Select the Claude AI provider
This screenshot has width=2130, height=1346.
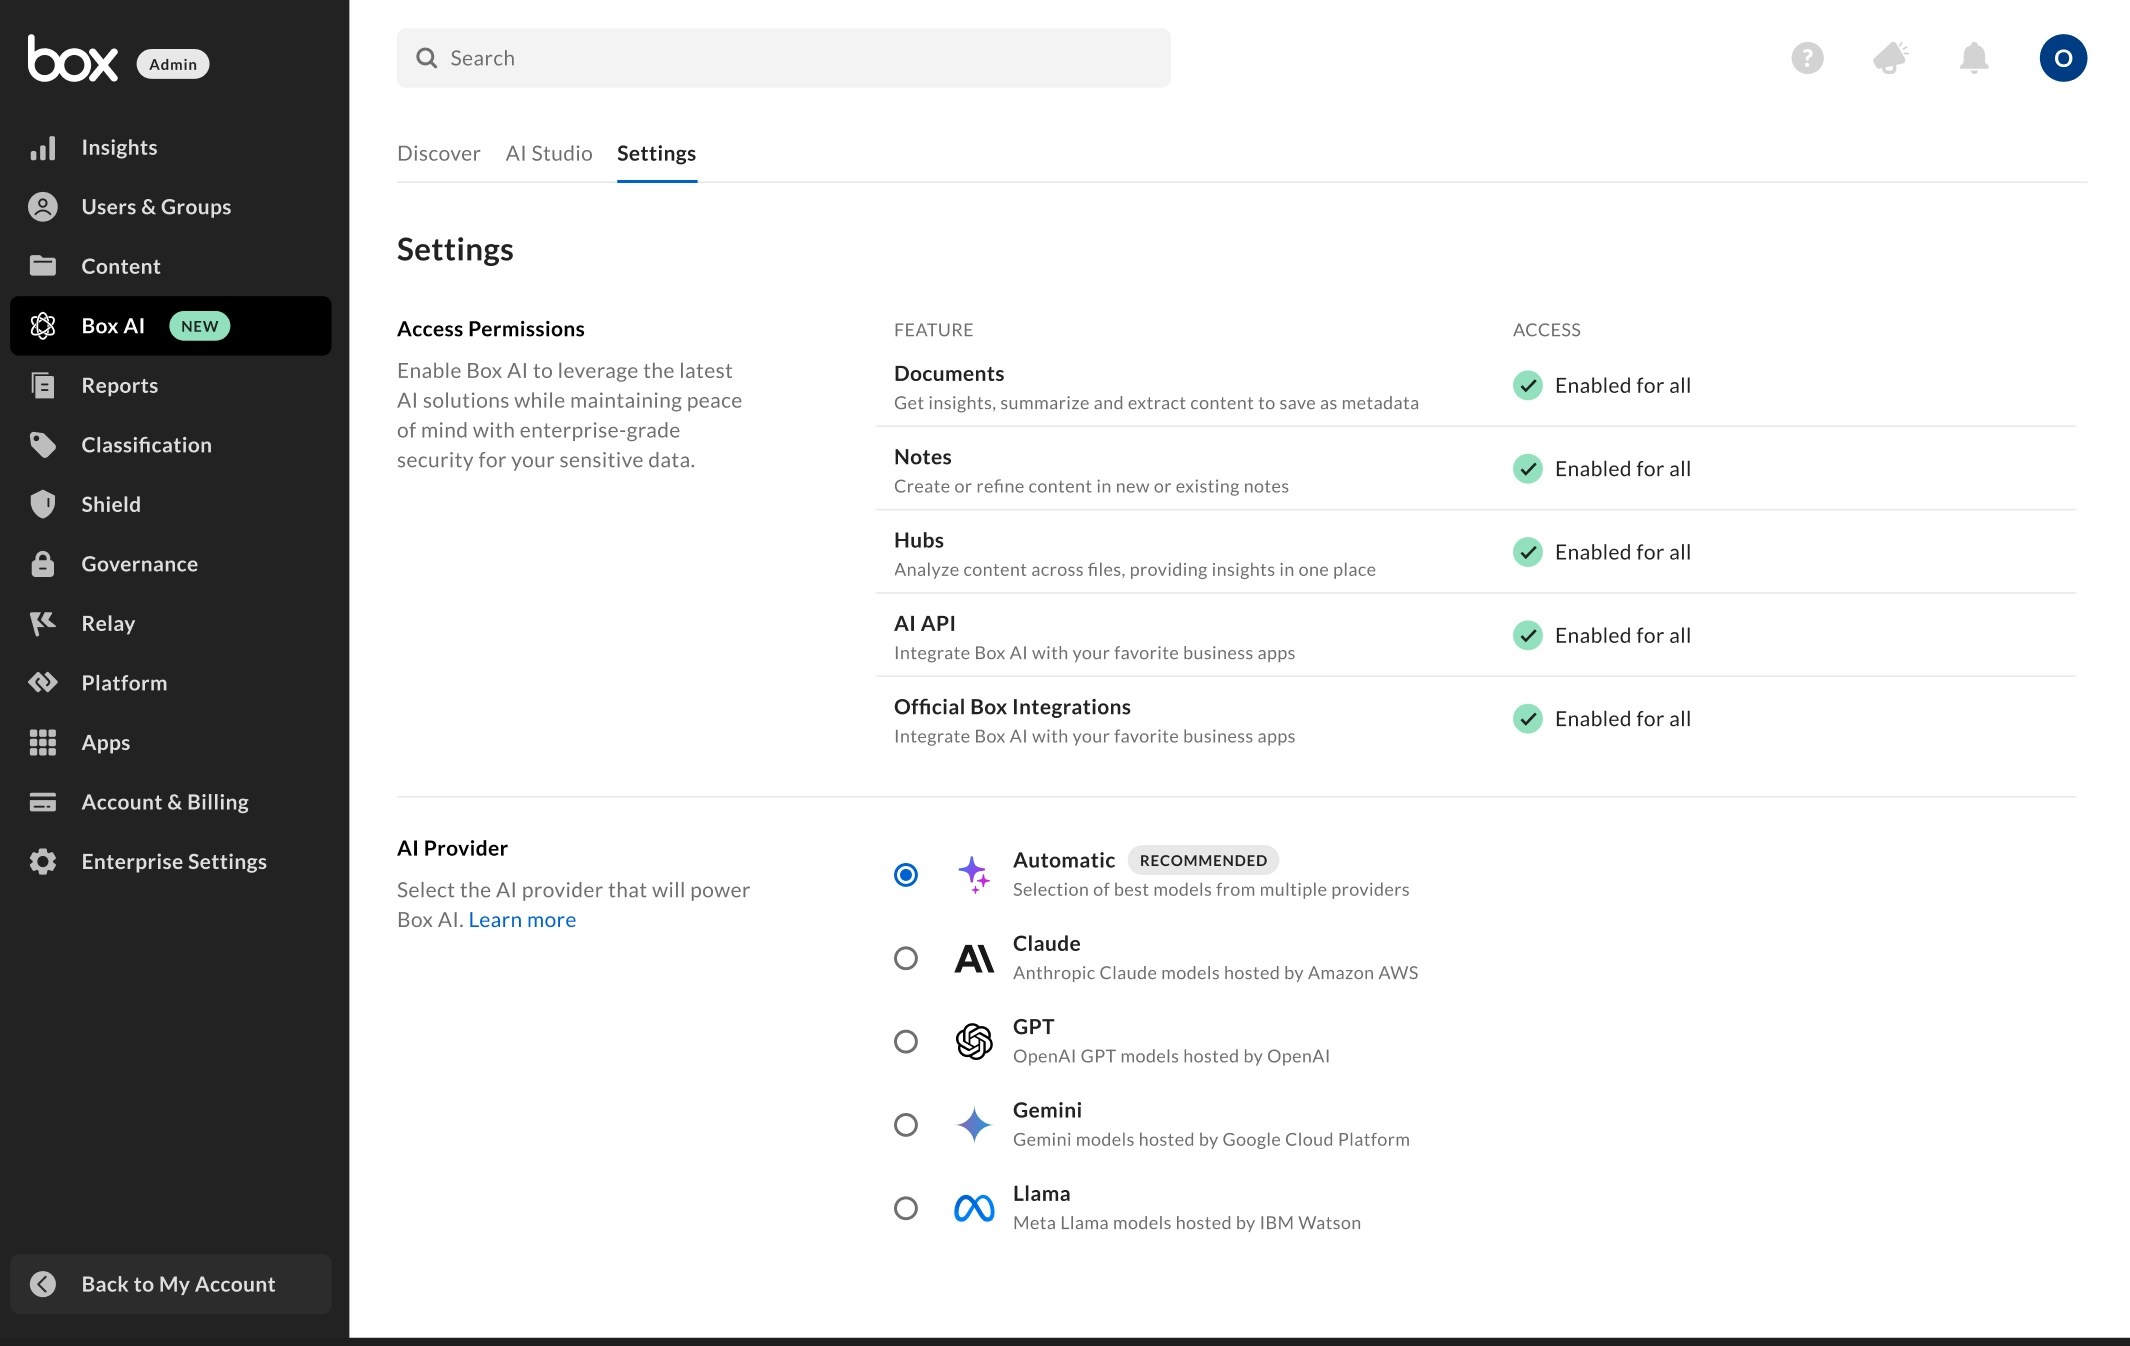(906, 958)
